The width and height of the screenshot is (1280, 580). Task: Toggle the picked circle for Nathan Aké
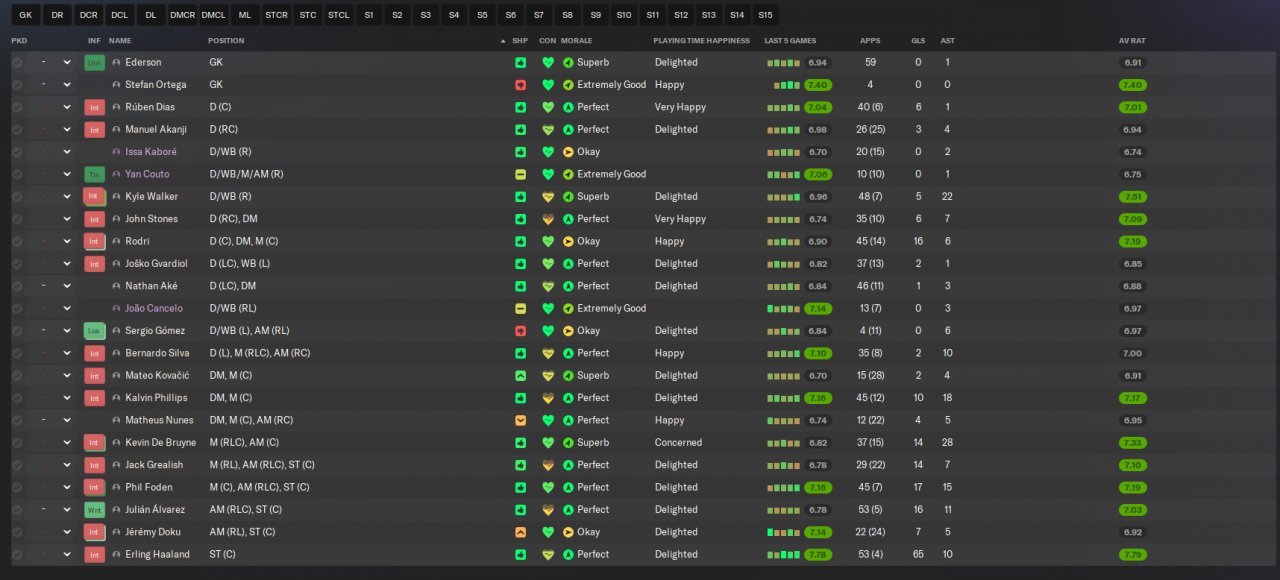click(x=17, y=286)
